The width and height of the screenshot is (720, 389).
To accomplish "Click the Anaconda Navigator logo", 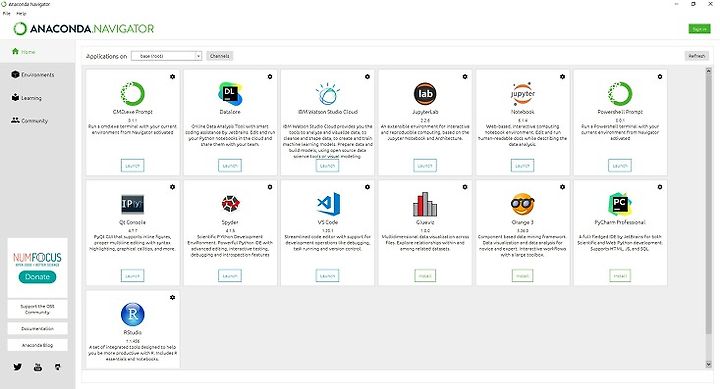I will pos(84,28).
